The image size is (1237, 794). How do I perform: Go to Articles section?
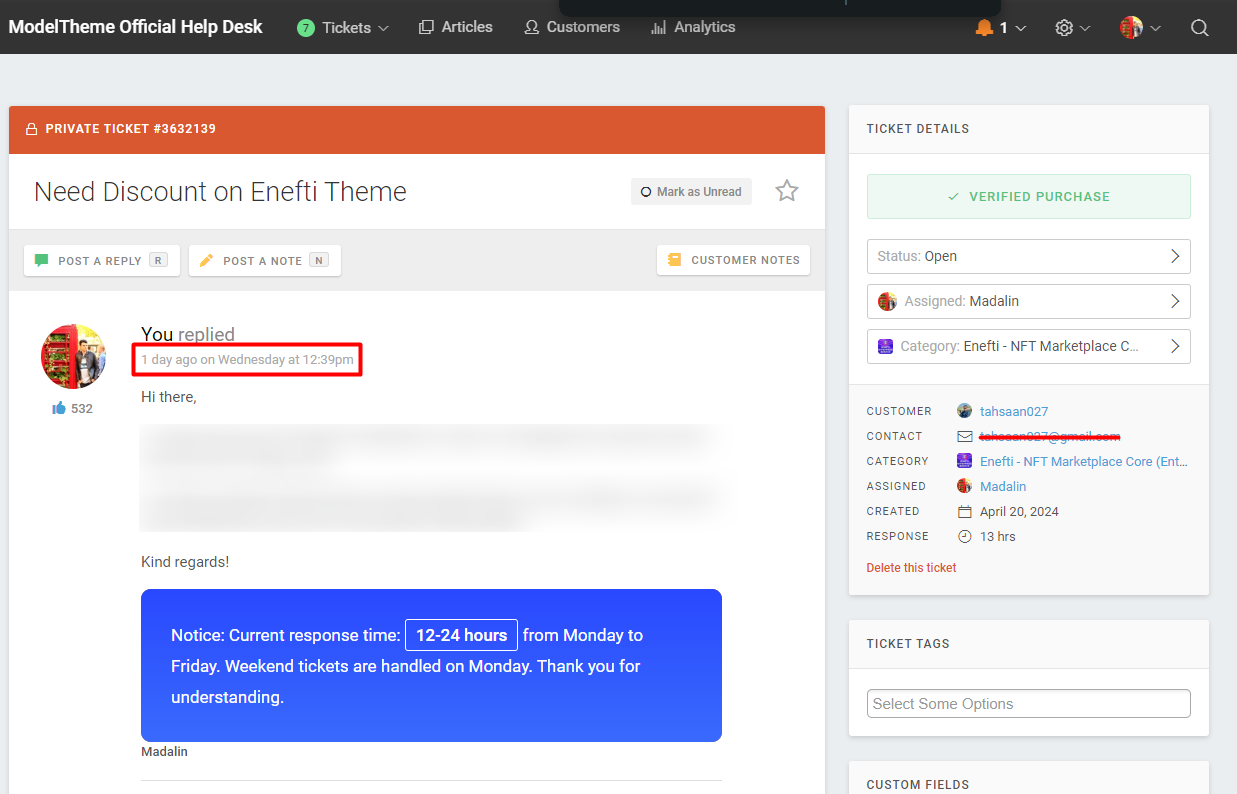pos(456,27)
